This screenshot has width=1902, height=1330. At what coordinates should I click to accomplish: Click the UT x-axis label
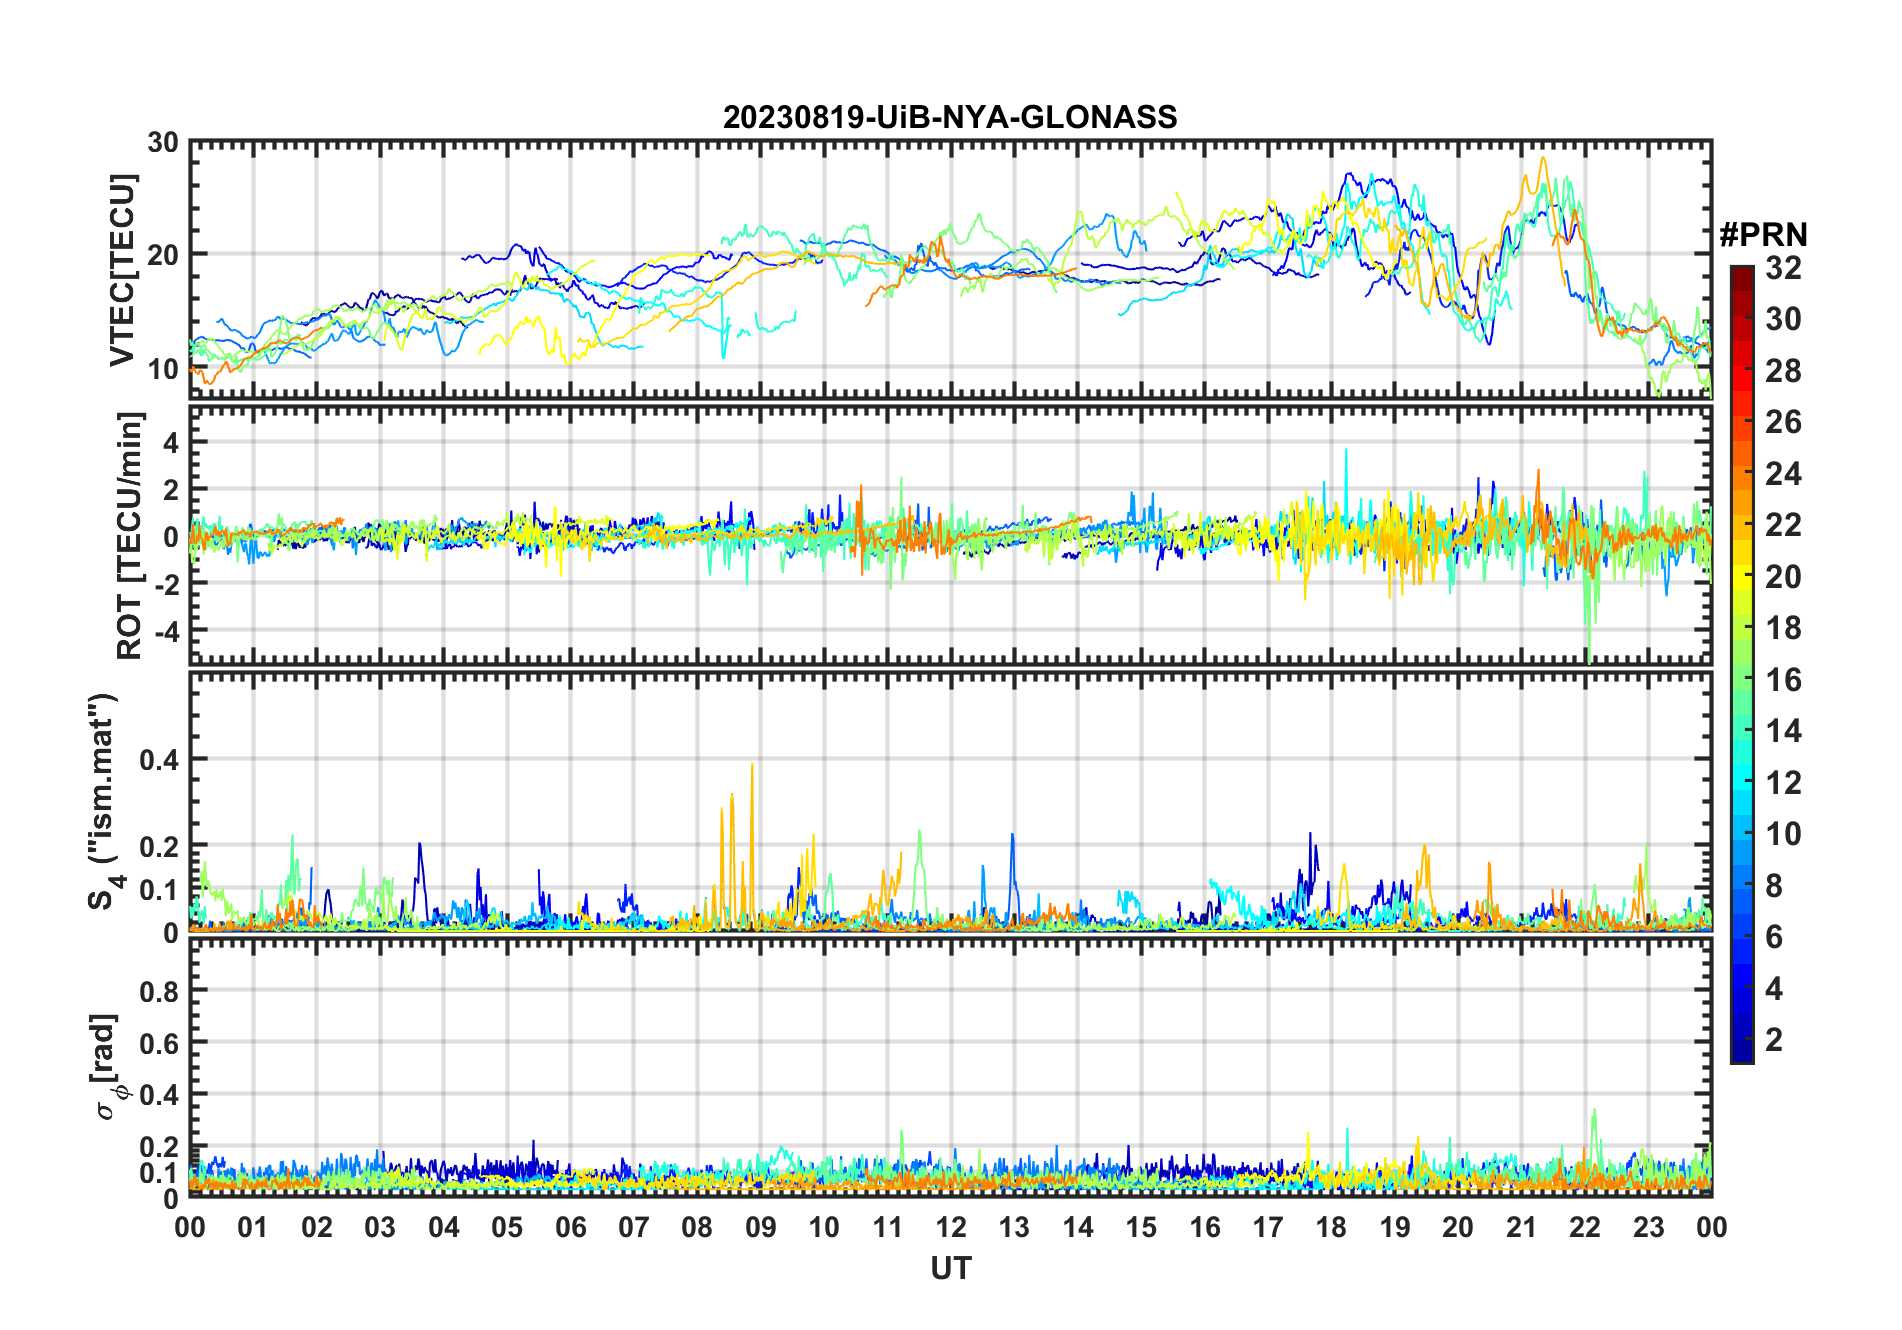(951, 1268)
